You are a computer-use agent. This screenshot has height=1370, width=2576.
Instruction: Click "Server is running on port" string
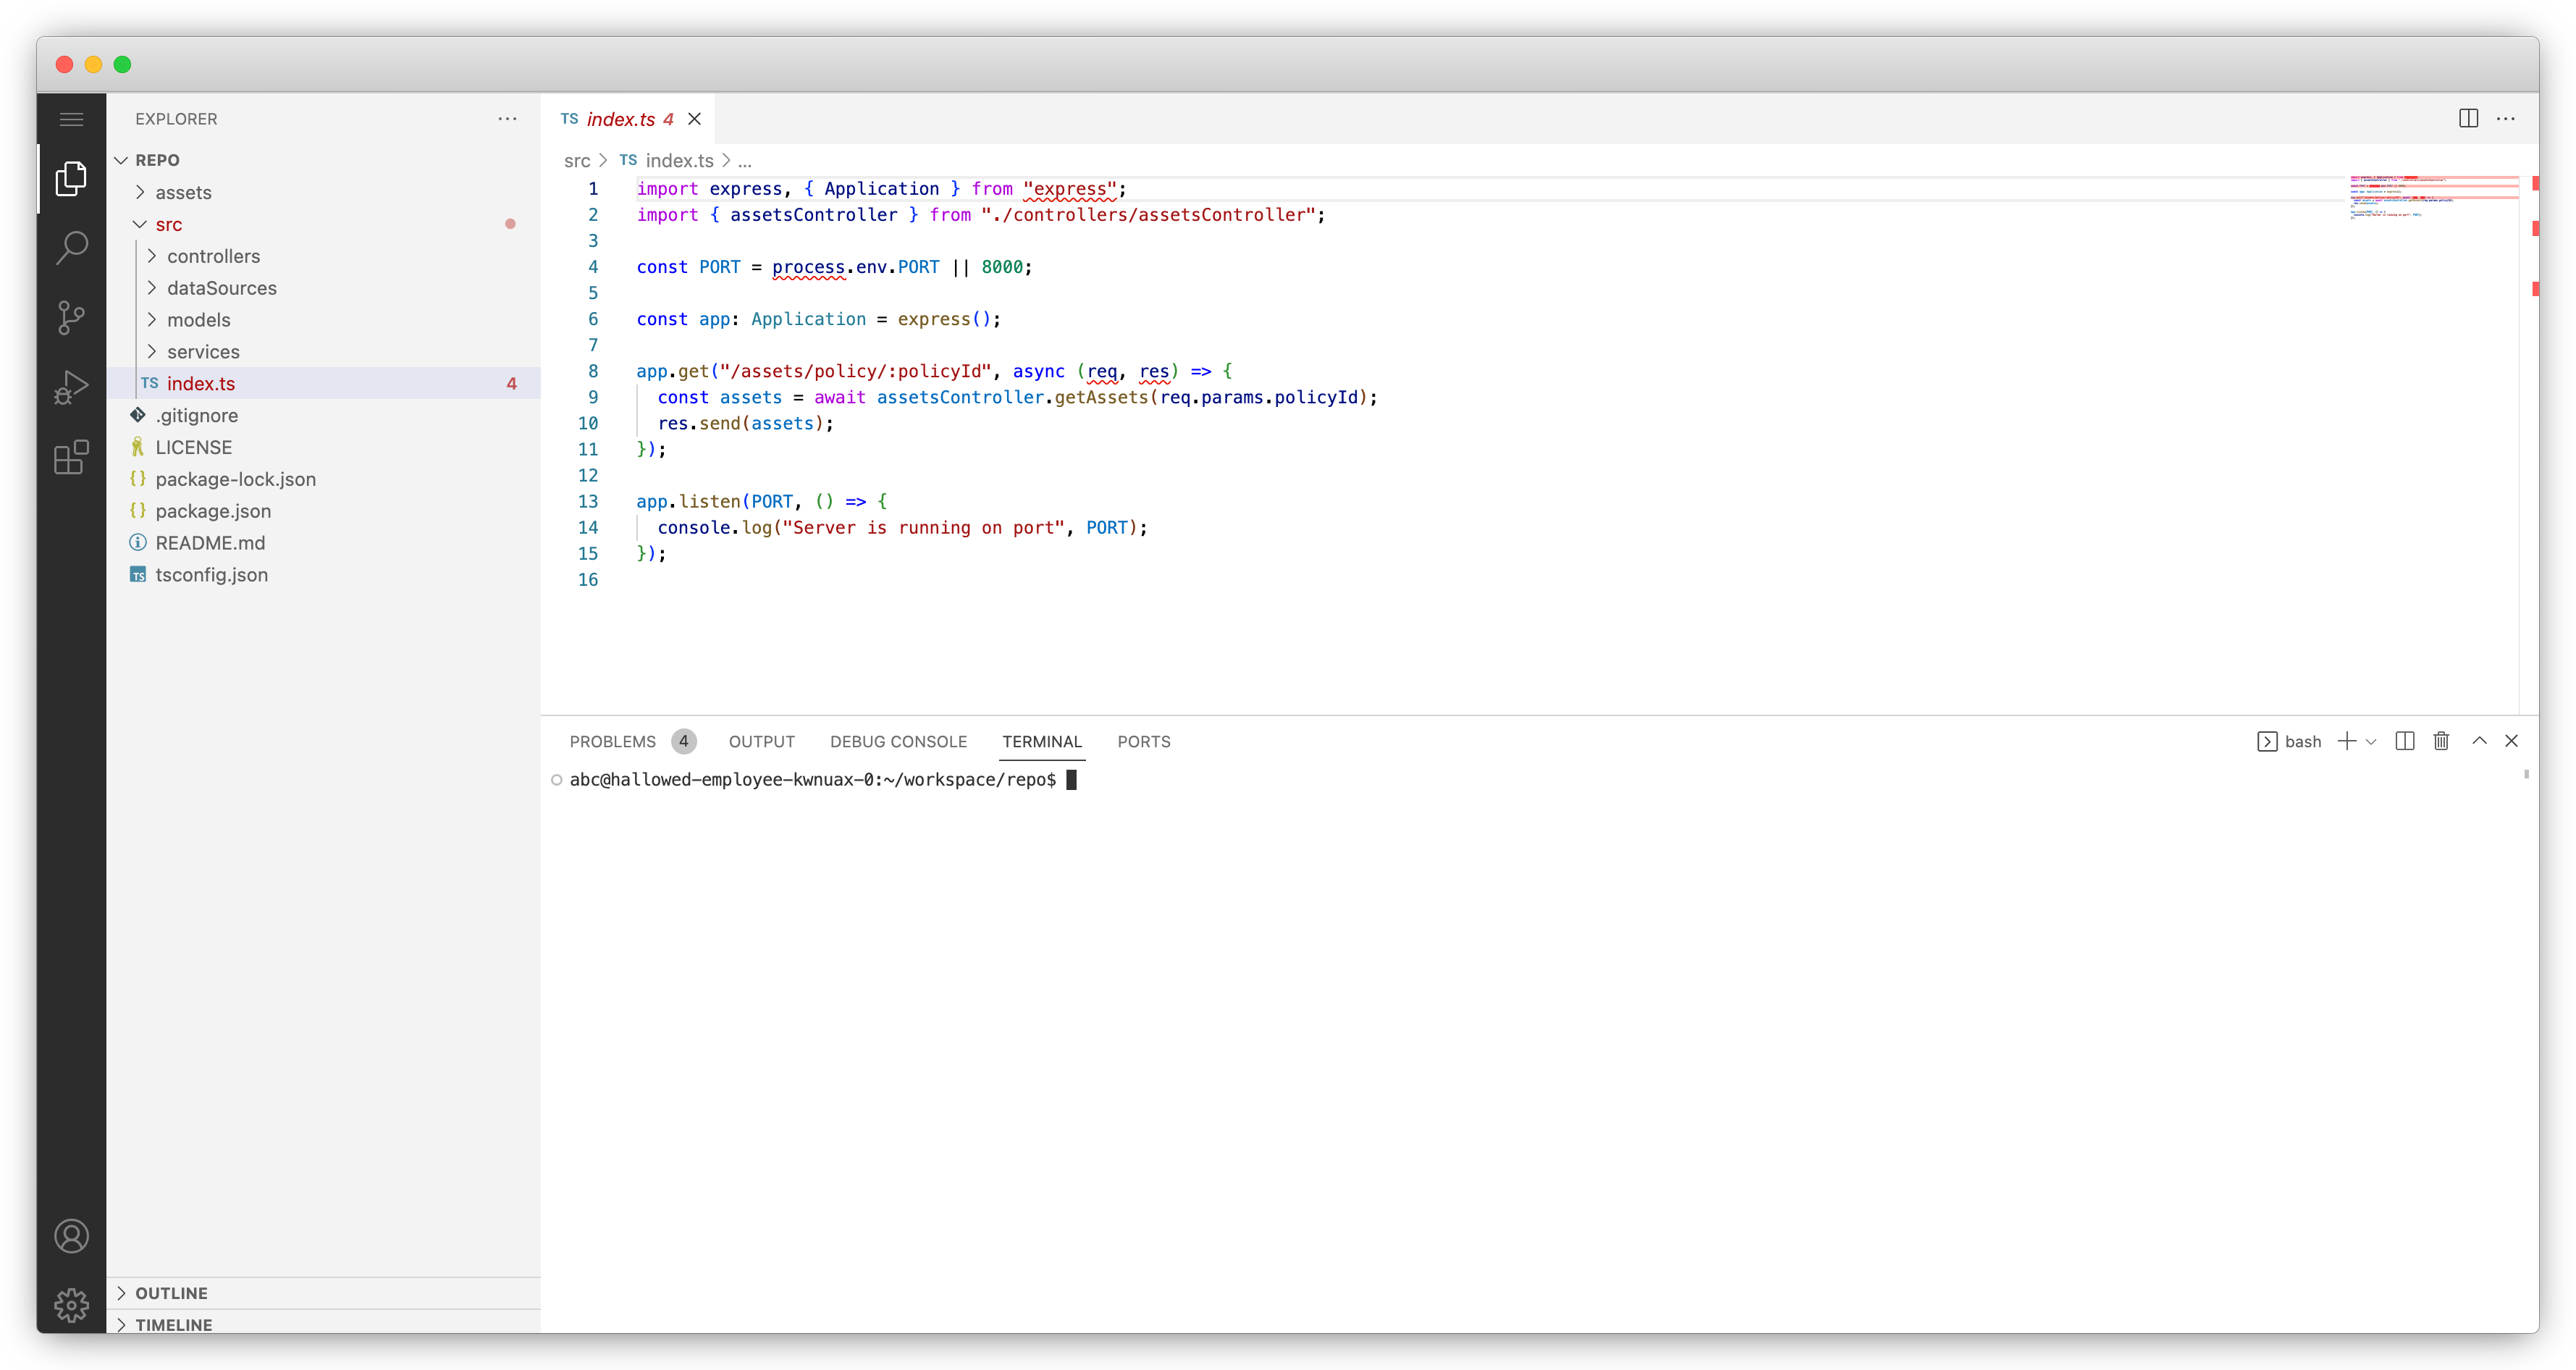[x=924, y=528]
